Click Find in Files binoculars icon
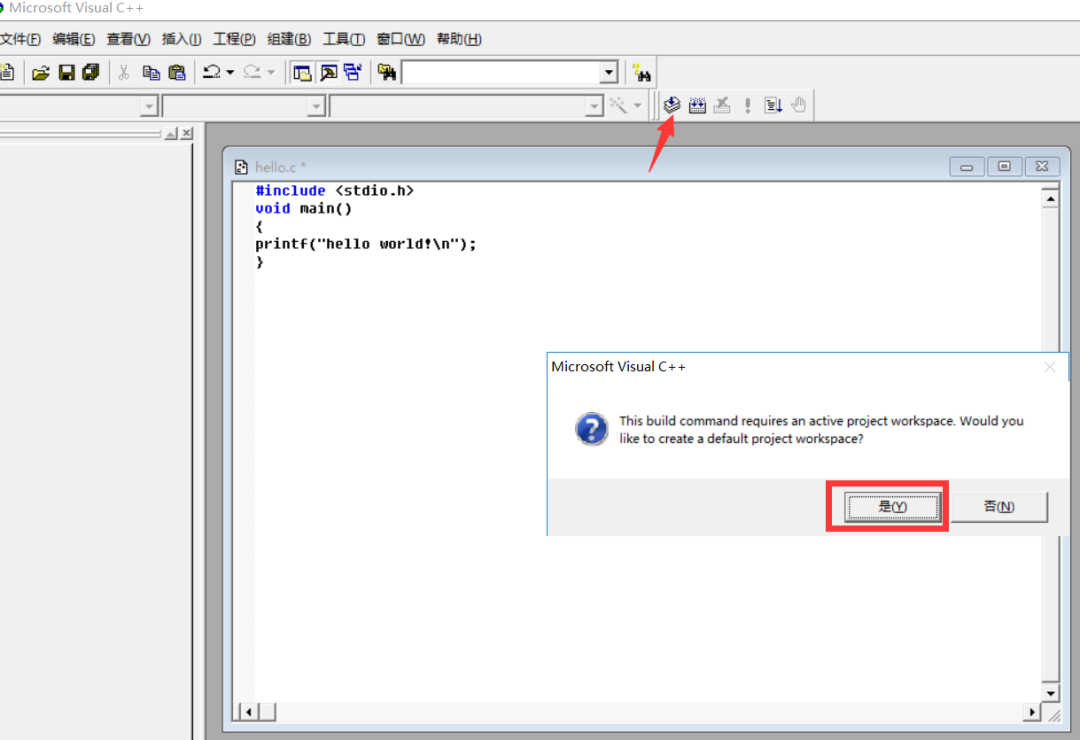1080x740 pixels. point(387,72)
